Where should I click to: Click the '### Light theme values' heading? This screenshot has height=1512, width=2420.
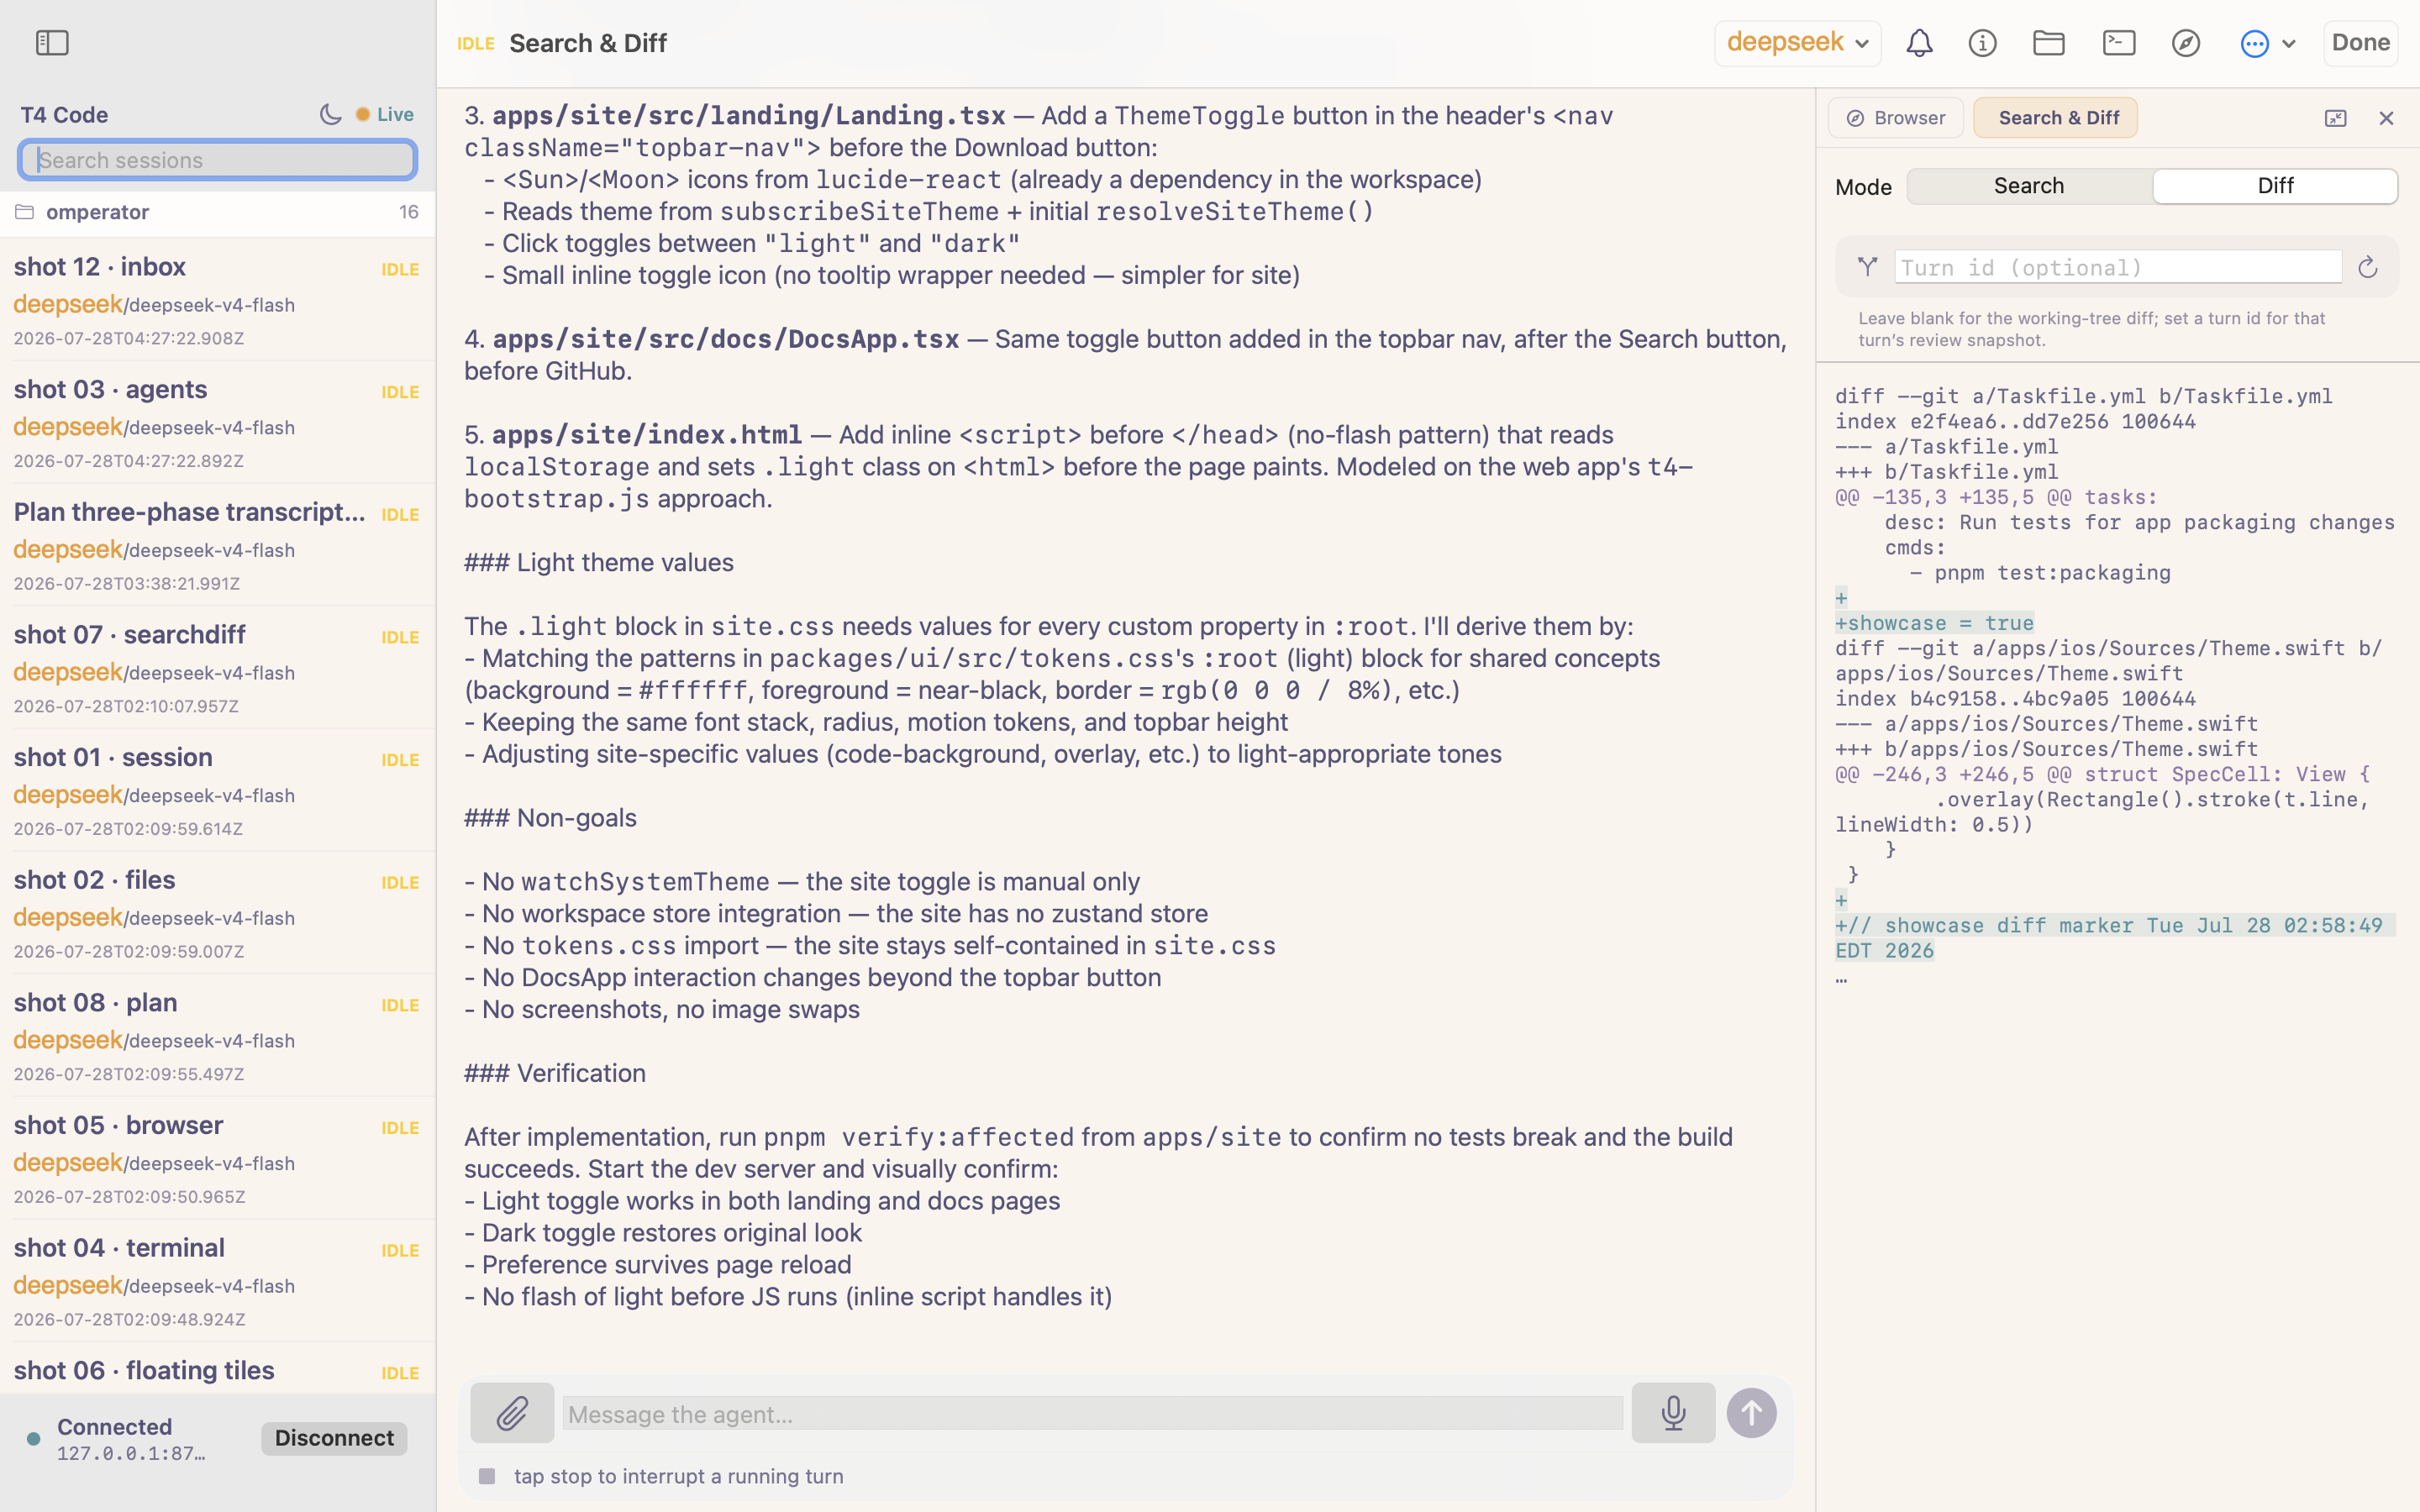(599, 562)
